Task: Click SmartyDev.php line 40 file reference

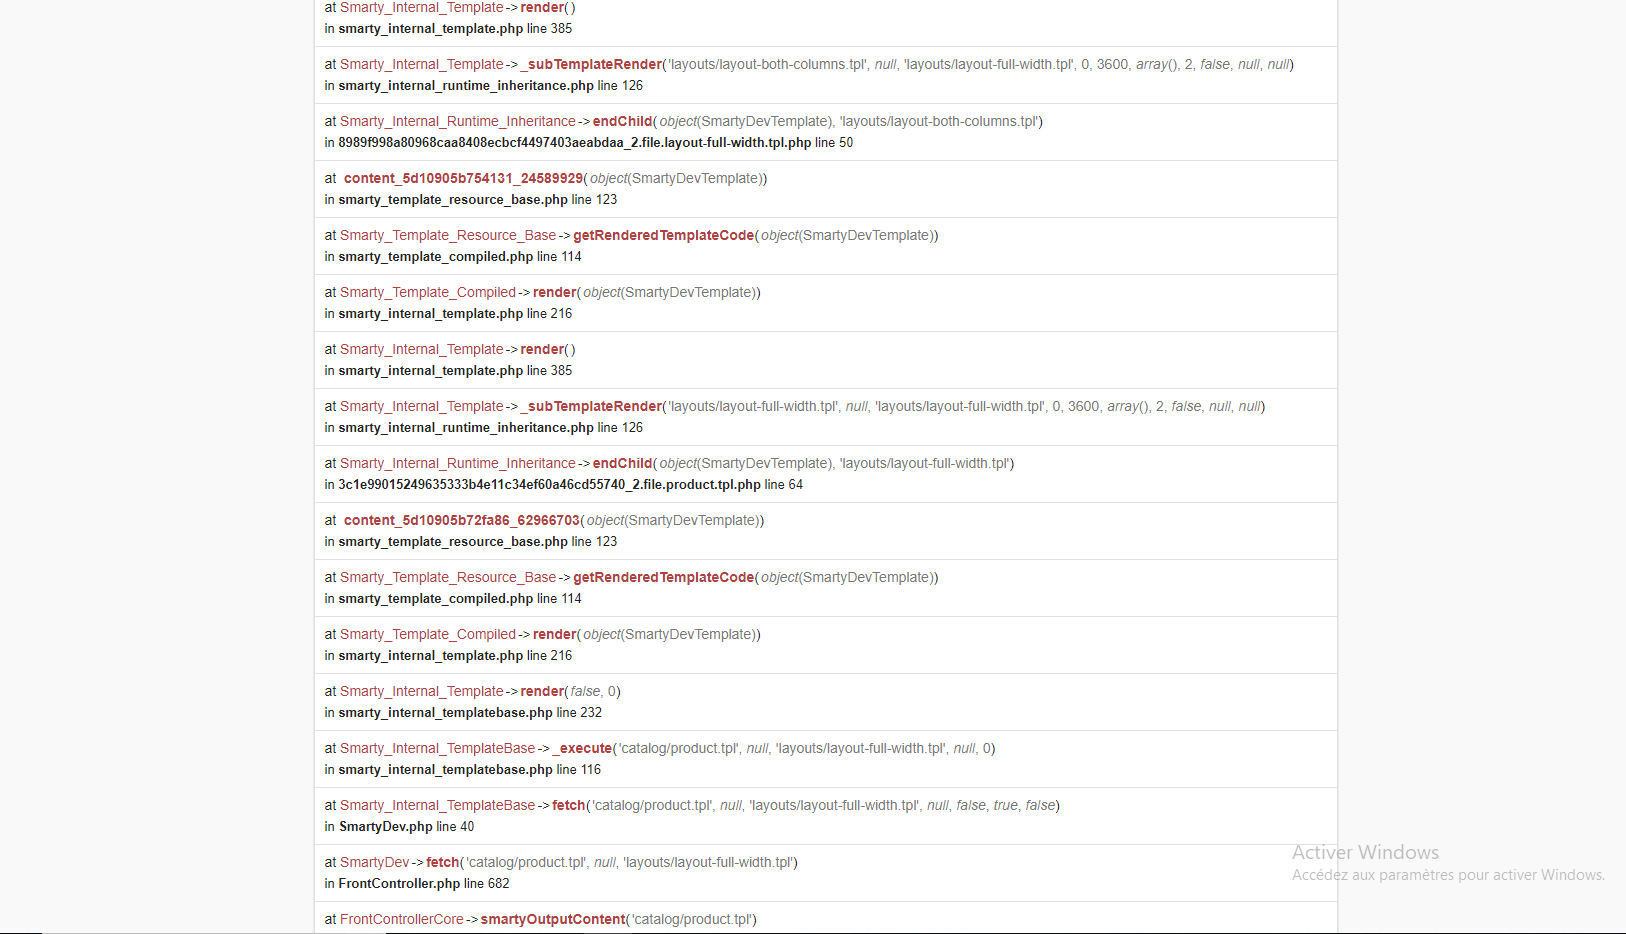Action: click(x=399, y=827)
